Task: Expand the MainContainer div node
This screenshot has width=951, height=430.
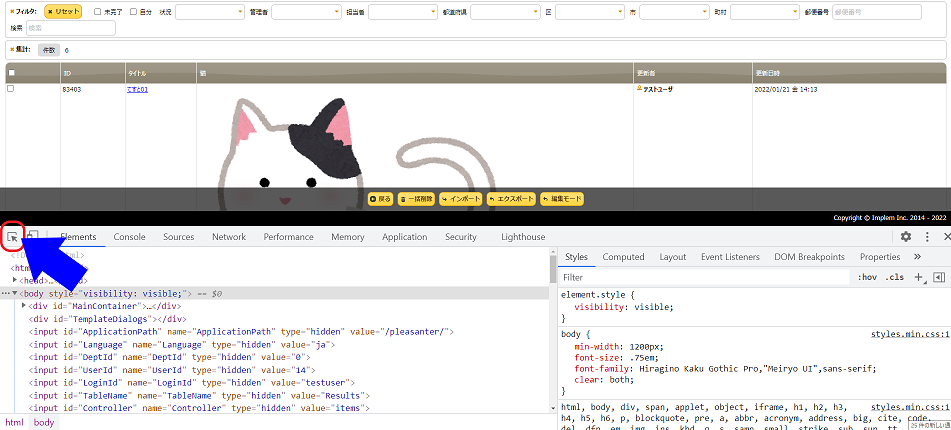Action: click(24, 306)
